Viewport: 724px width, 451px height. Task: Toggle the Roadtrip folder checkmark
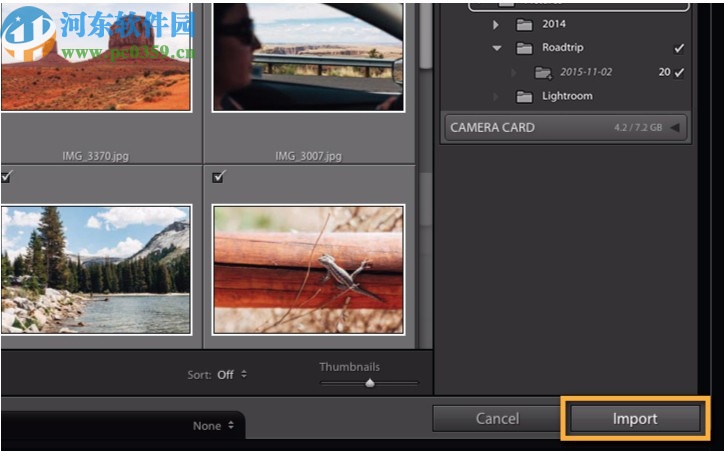pyautogui.click(x=679, y=48)
